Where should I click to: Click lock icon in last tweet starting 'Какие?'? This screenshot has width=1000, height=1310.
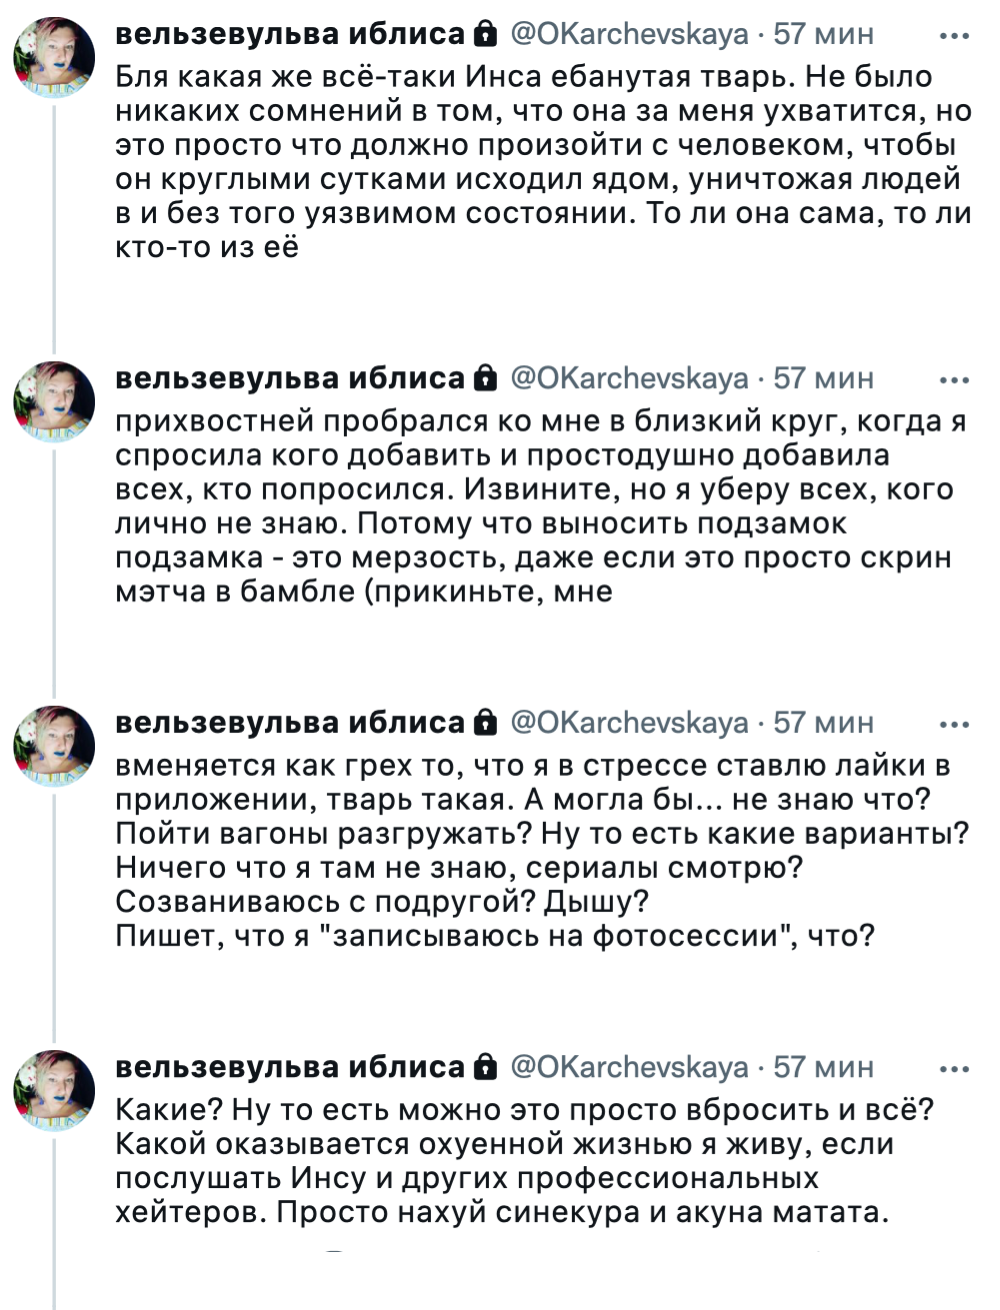485,1067
